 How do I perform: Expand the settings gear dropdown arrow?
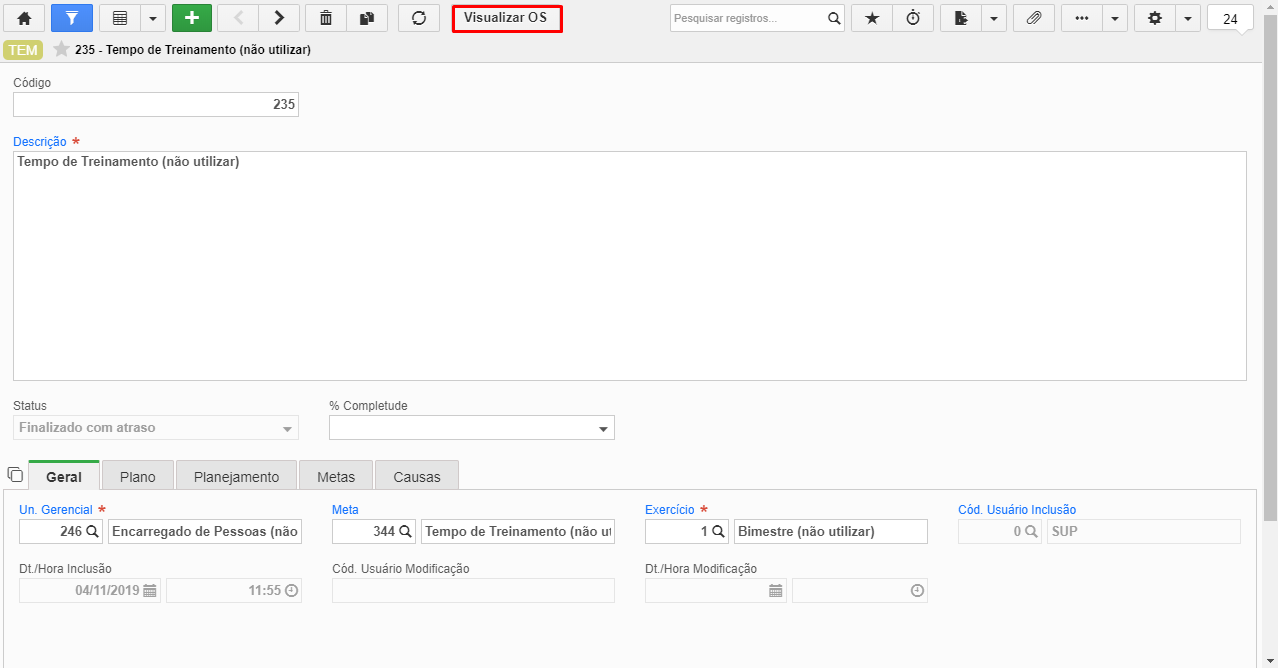click(1188, 18)
